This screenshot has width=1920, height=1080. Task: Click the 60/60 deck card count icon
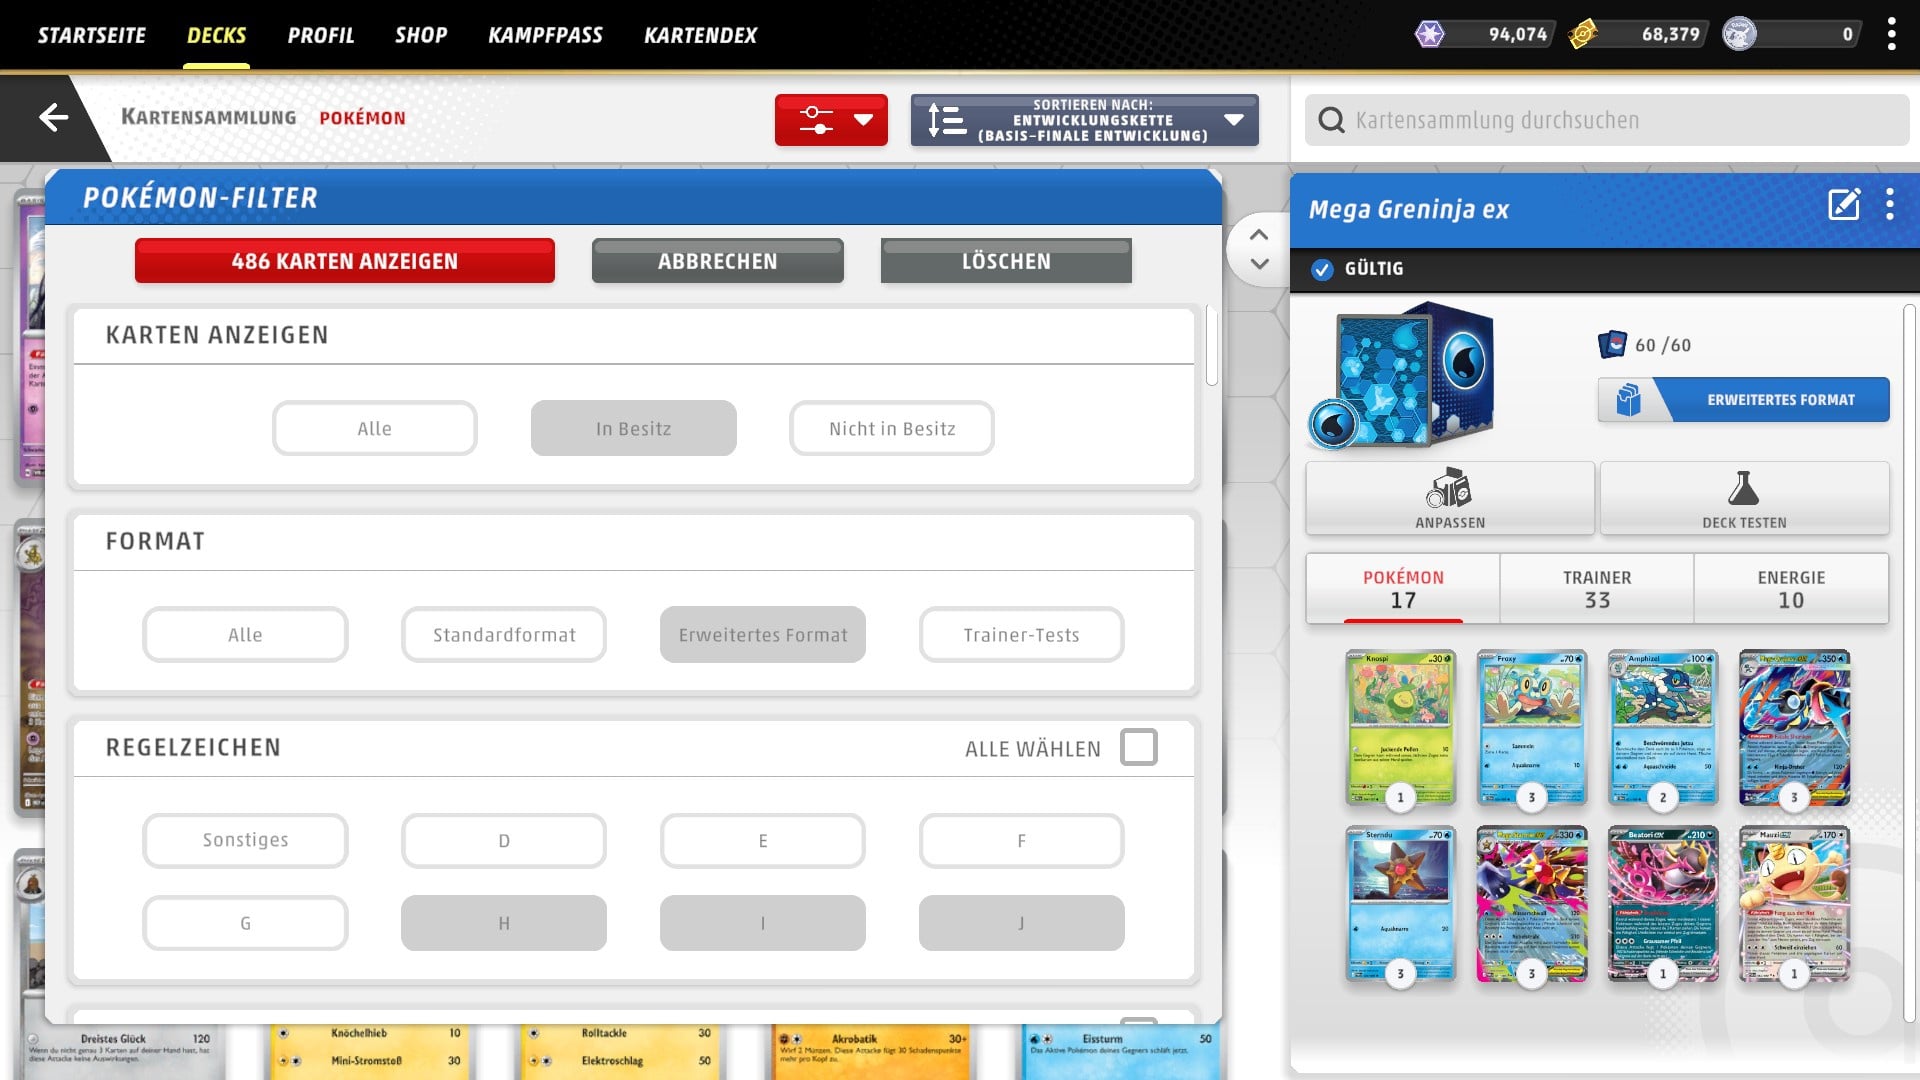[x=1612, y=345]
